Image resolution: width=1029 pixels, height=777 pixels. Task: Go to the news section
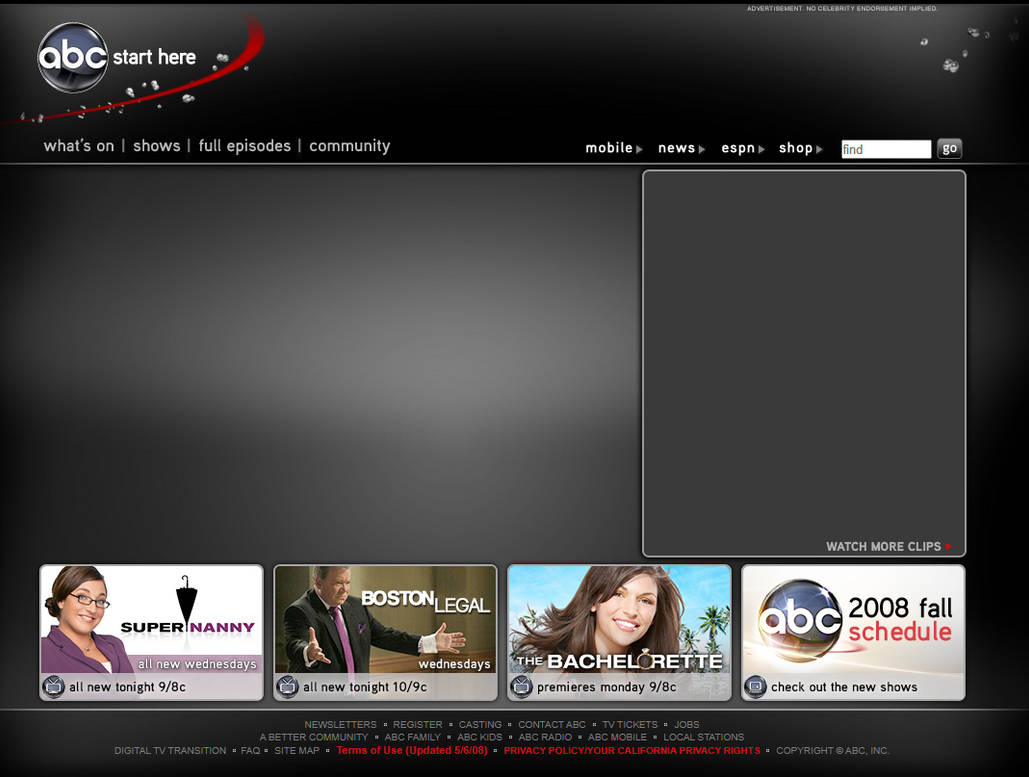pos(676,148)
